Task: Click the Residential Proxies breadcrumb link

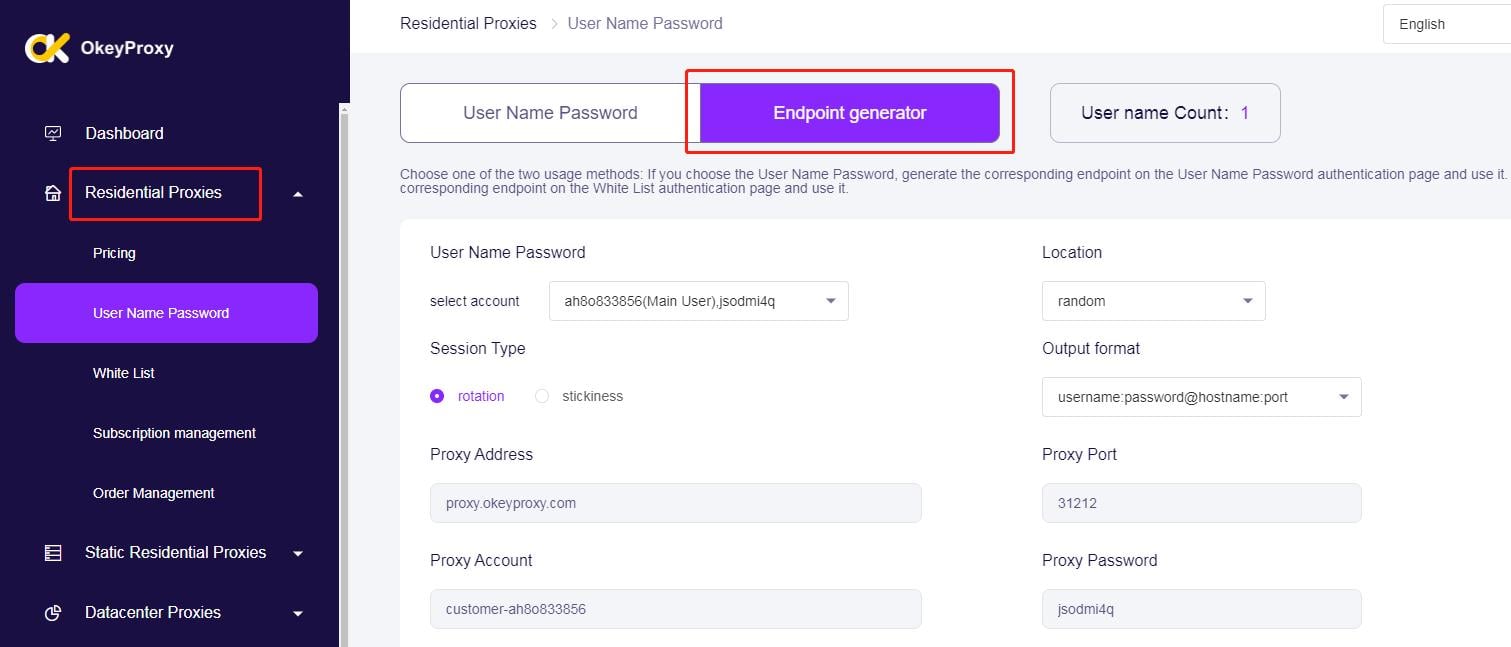Action: click(x=468, y=23)
